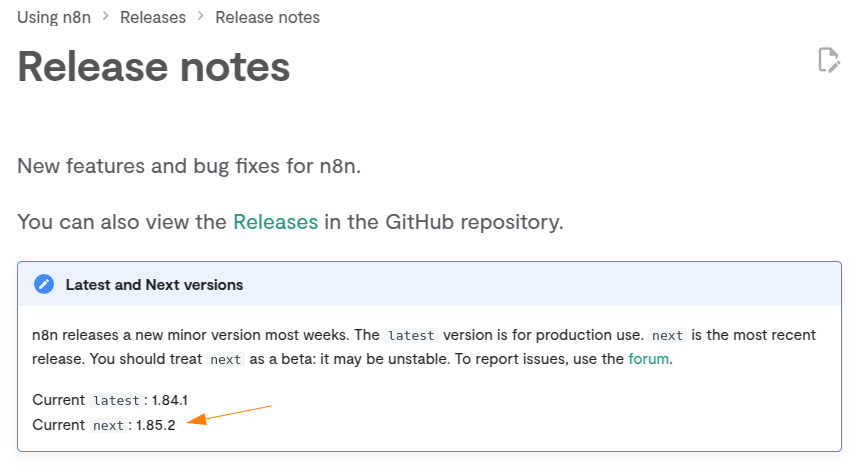The height and width of the screenshot is (471, 854).
Task: Open the green Releases GitHub link
Action: pos(276,222)
